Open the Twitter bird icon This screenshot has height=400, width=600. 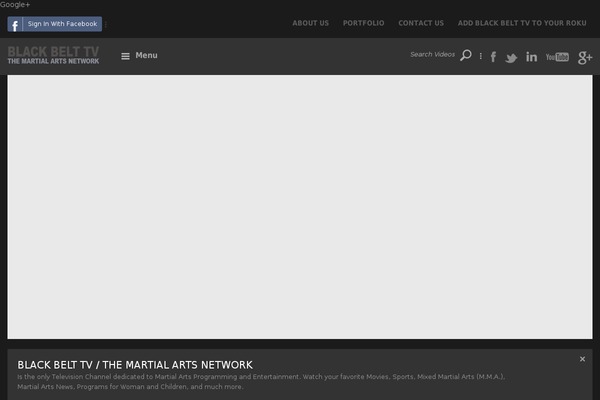511,58
